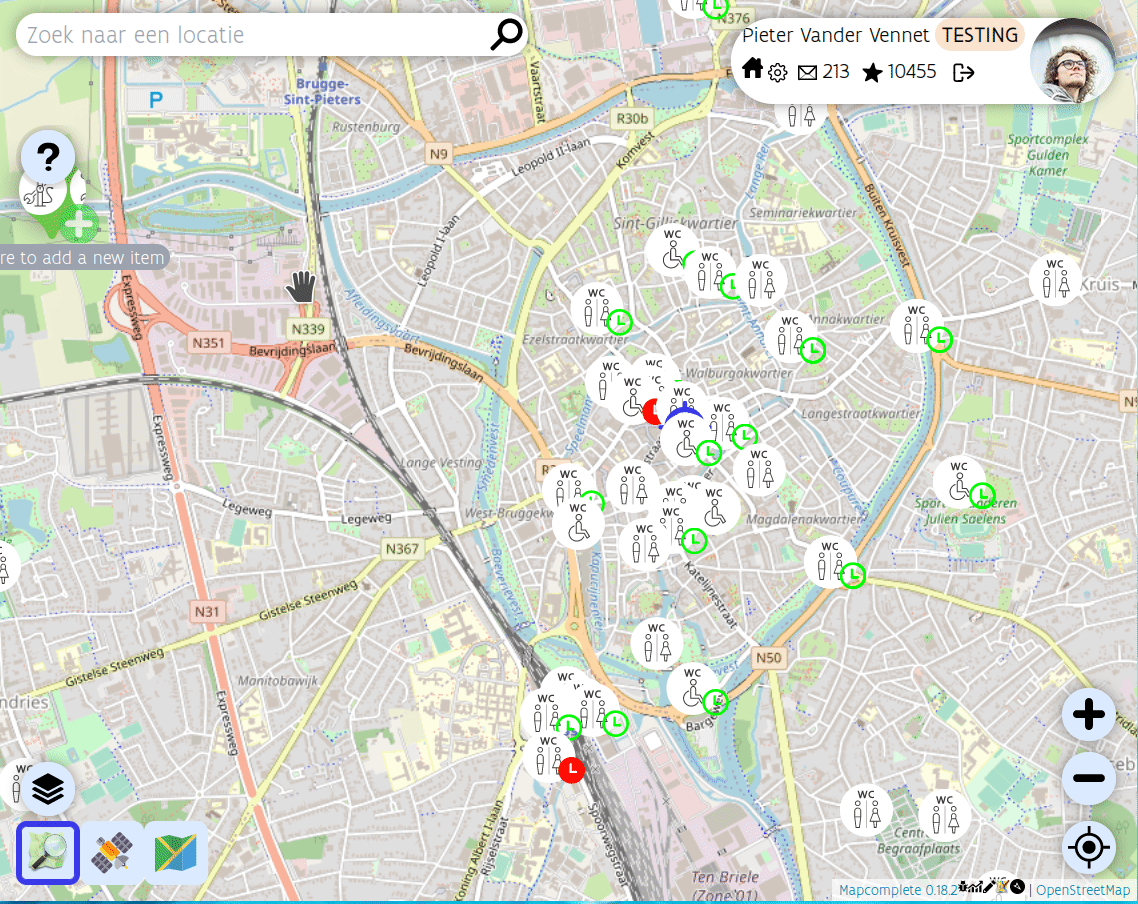The width and height of the screenshot is (1138, 904).
Task: Center map on my current location
Action: (x=1088, y=849)
